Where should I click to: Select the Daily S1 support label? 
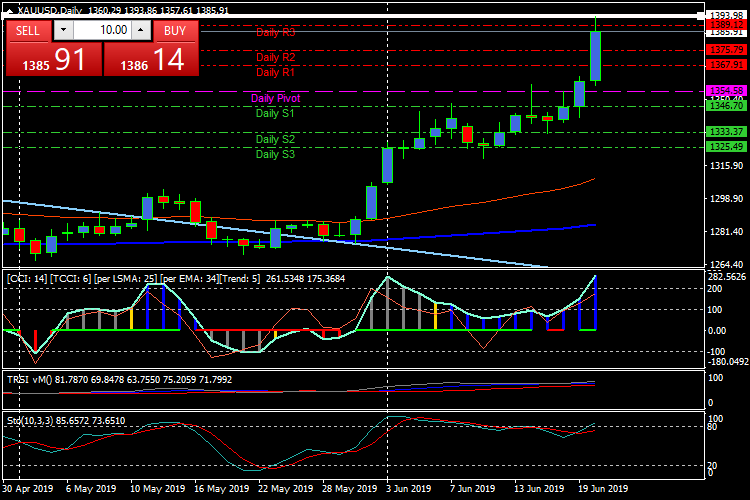pos(275,113)
